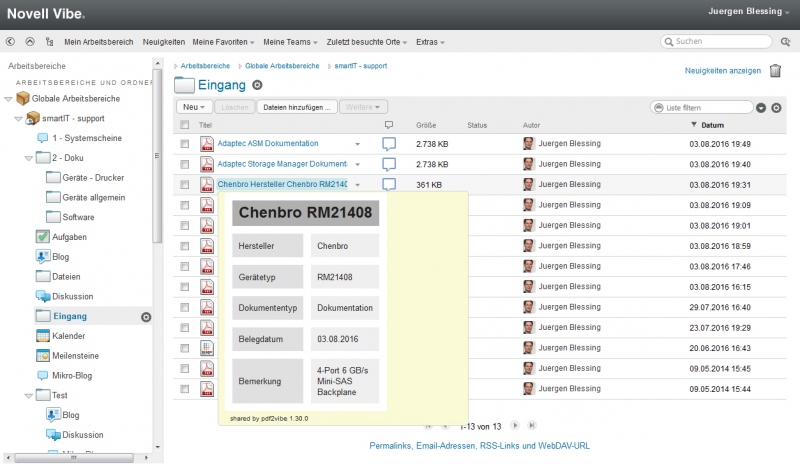Sort by Datum column header
This screenshot has width=800, height=464.
(712, 125)
